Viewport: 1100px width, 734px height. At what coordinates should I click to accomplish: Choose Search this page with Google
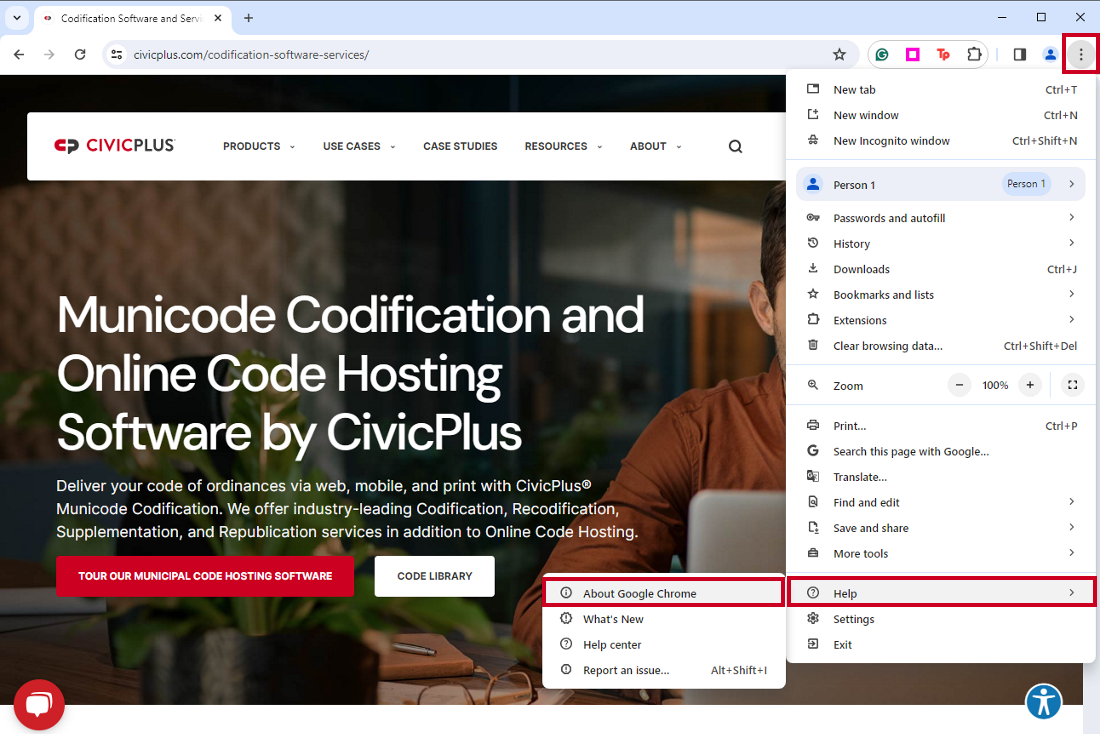pos(941,451)
